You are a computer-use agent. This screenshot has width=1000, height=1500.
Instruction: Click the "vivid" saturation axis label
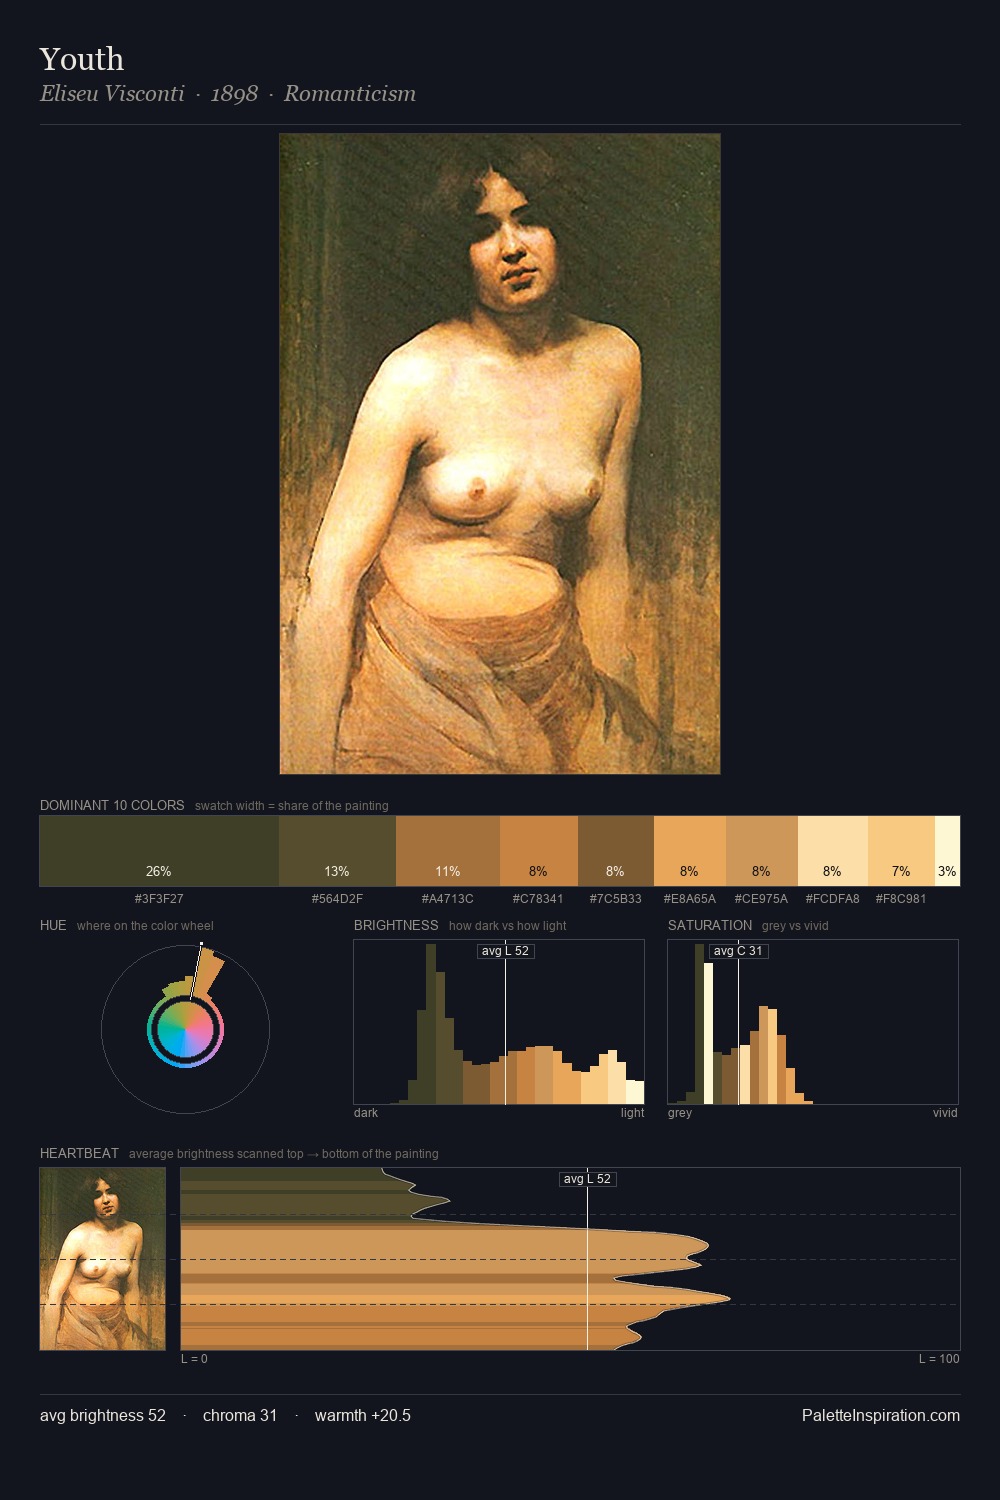(945, 1113)
